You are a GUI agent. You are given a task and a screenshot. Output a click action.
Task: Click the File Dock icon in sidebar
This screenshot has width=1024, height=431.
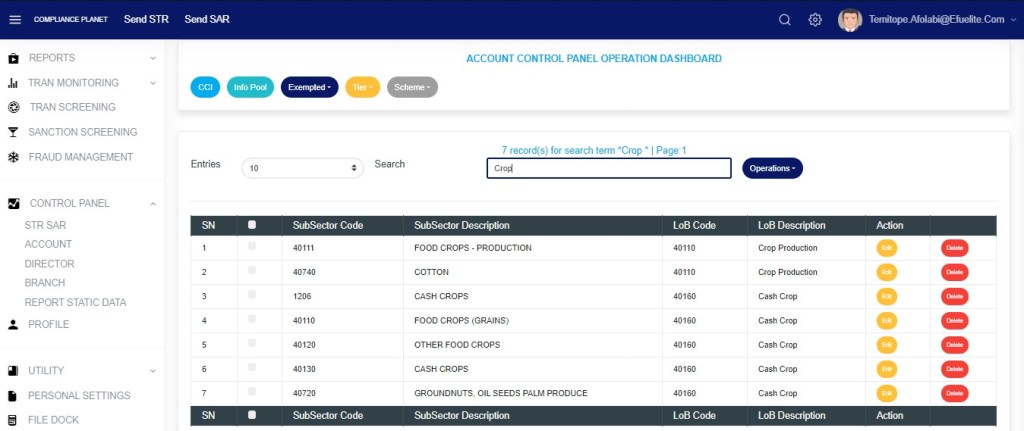pyautogui.click(x=13, y=420)
